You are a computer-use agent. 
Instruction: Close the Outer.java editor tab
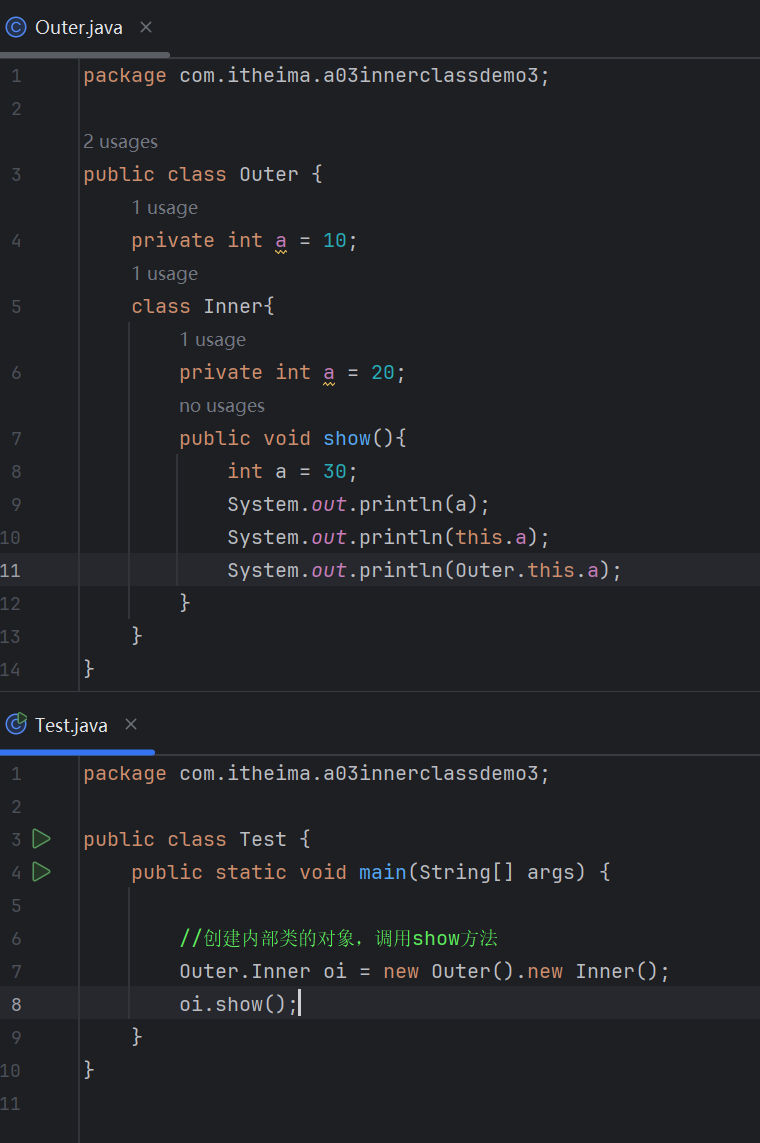[x=146, y=27]
